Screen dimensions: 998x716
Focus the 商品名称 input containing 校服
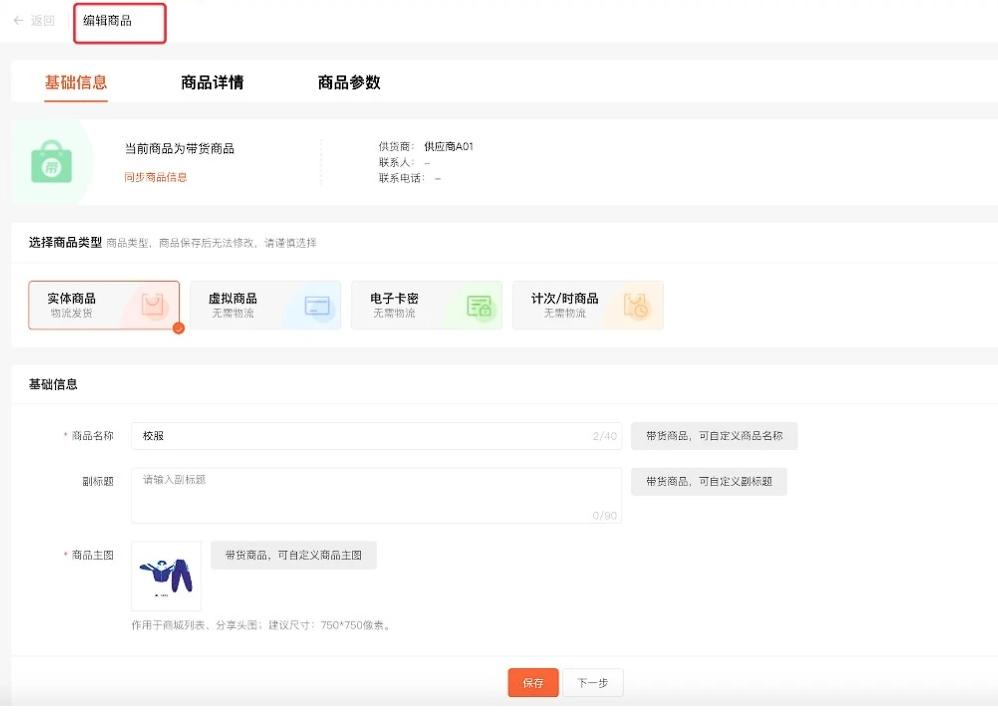[x=376, y=436]
